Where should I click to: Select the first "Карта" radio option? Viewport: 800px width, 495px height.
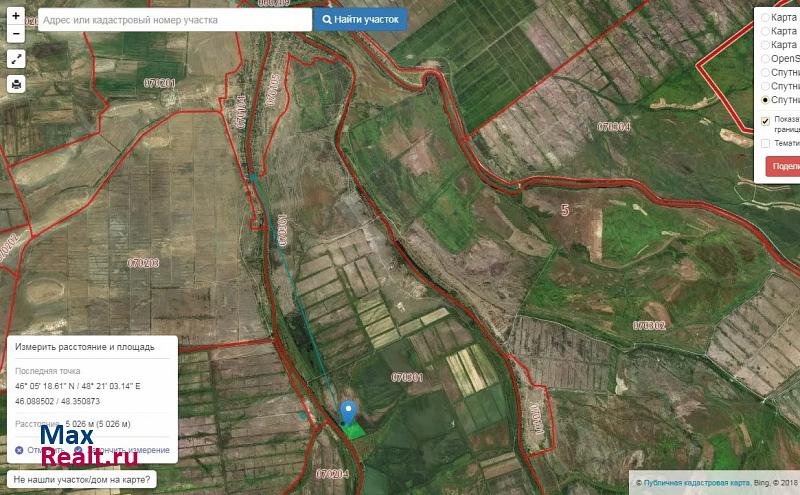pyautogui.click(x=766, y=17)
